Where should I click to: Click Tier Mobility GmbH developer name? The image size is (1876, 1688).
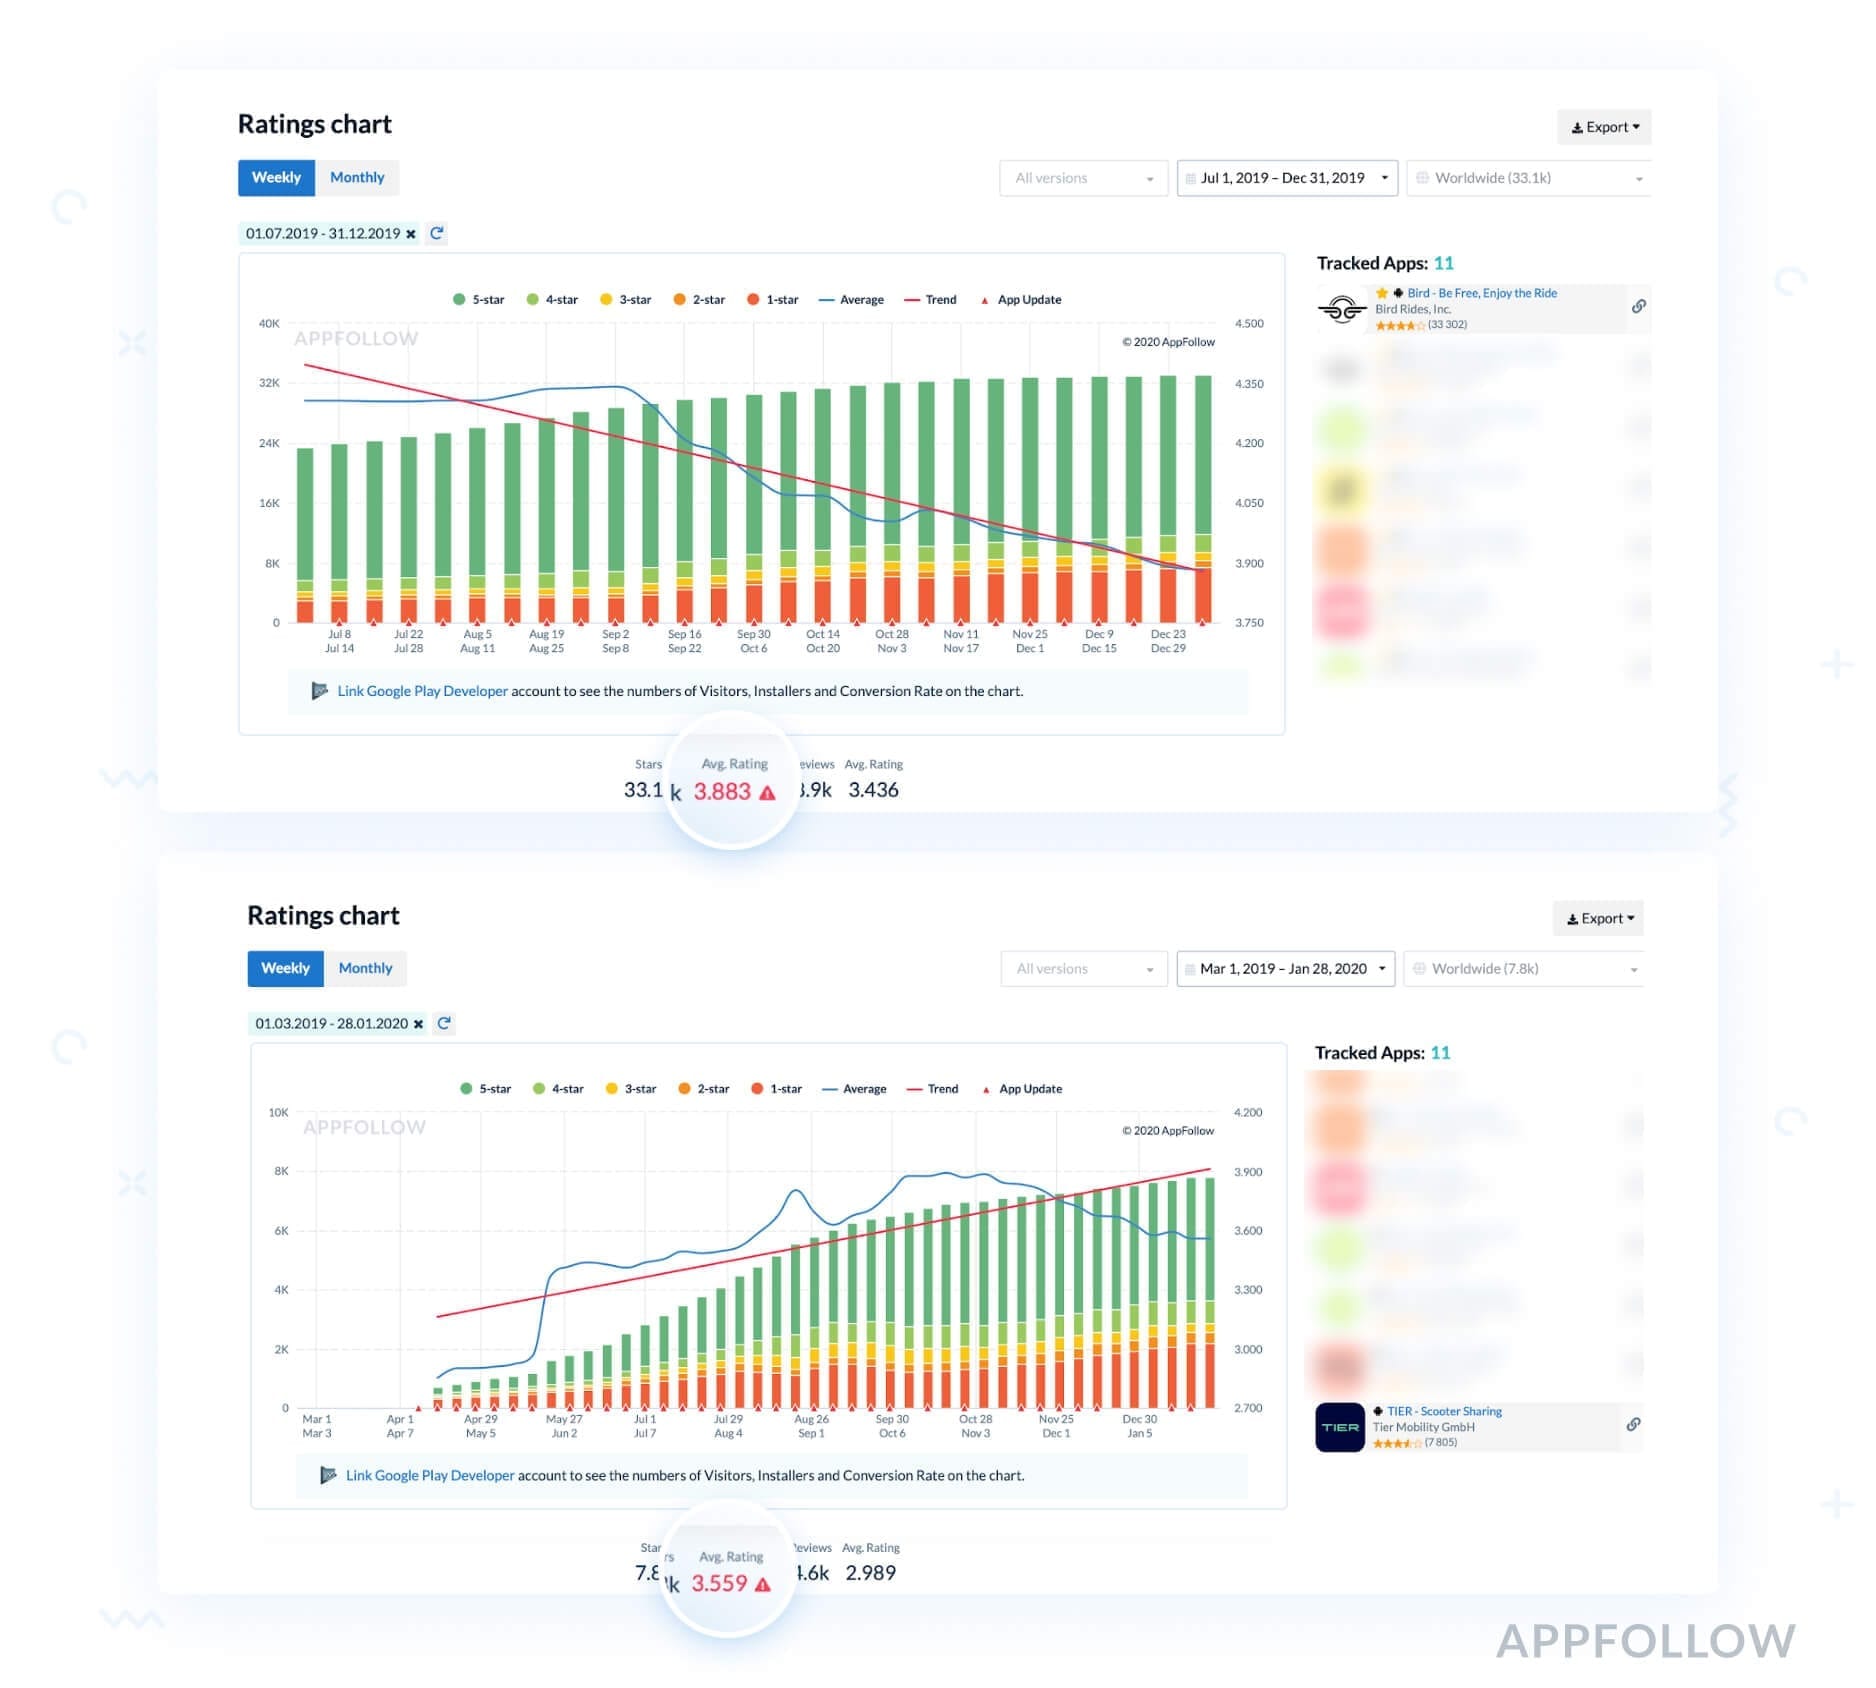pyautogui.click(x=1424, y=1427)
